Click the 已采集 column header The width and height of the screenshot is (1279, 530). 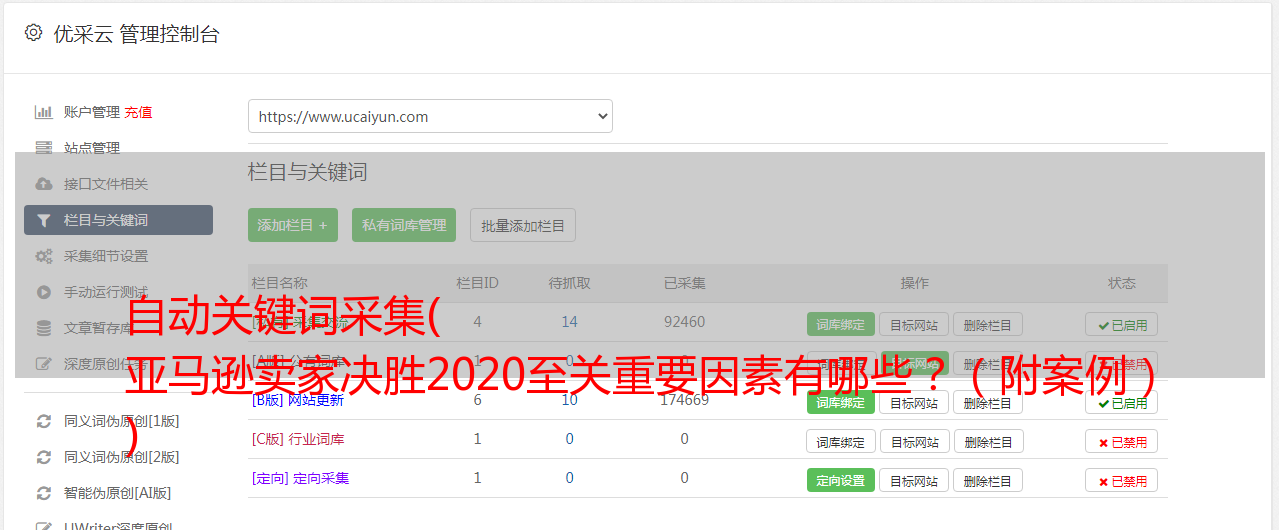684,283
